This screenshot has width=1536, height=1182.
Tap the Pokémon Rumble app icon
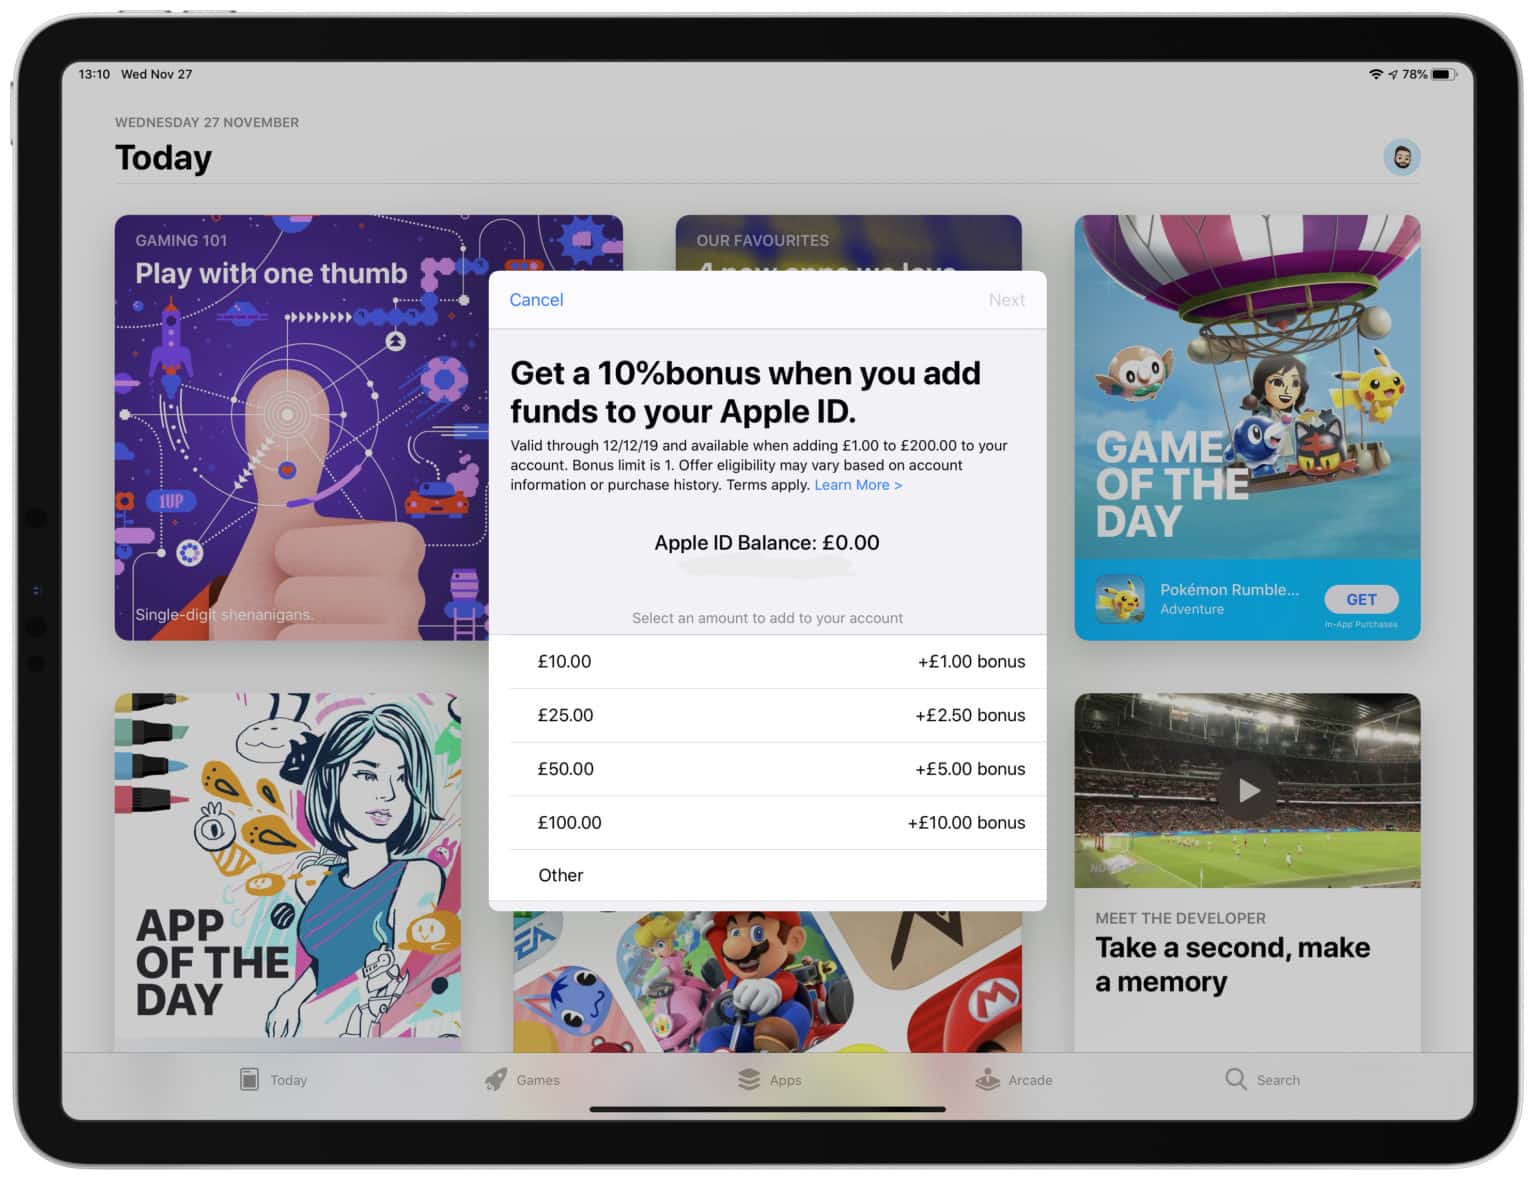click(x=1119, y=599)
